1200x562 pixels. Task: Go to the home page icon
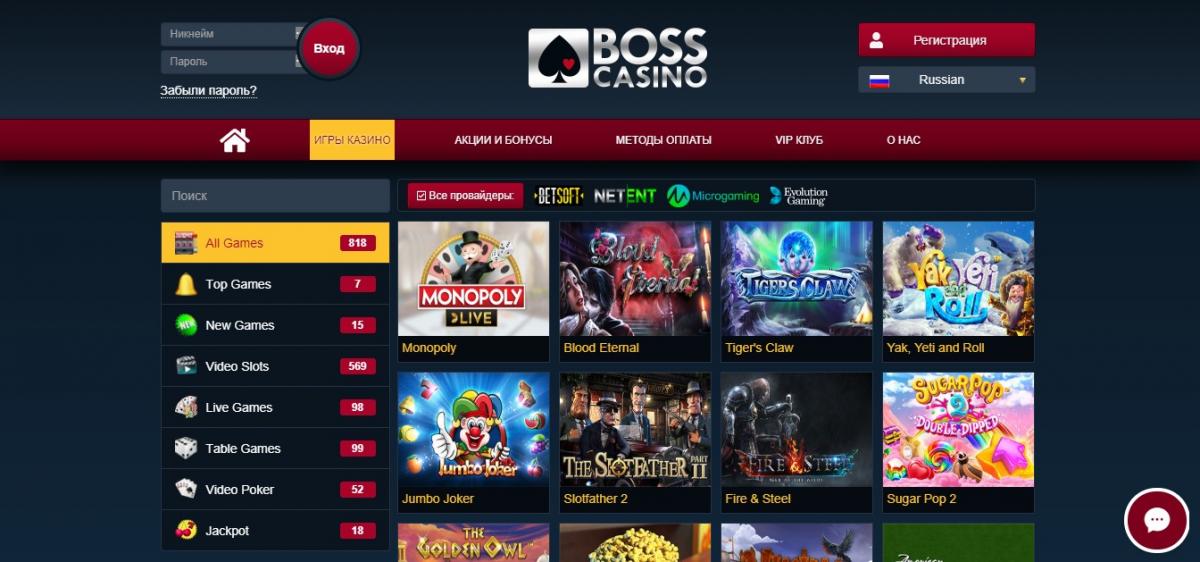pyautogui.click(x=234, y=140)
